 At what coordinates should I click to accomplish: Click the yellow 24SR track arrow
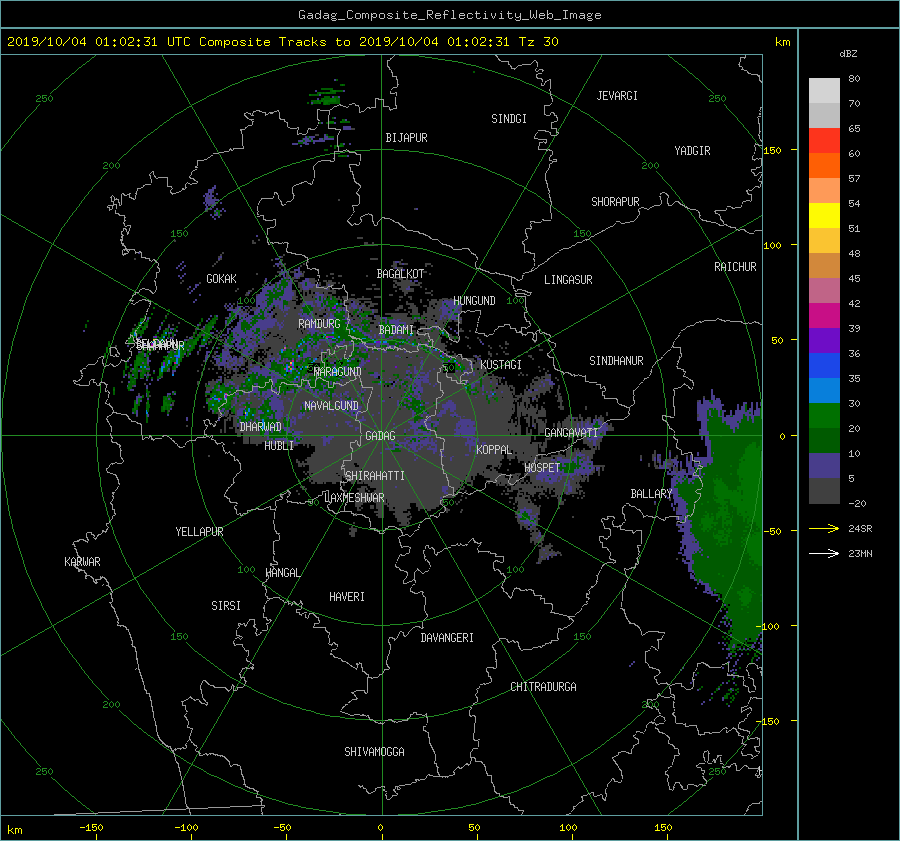[x=824, y=528]
